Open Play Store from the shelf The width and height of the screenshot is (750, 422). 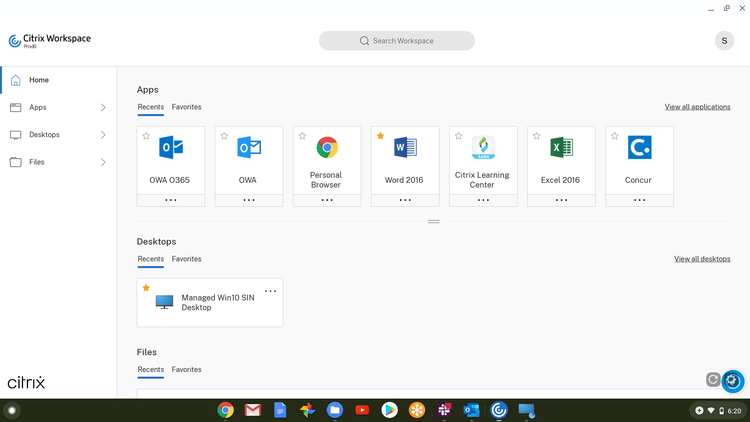[389, 410]
